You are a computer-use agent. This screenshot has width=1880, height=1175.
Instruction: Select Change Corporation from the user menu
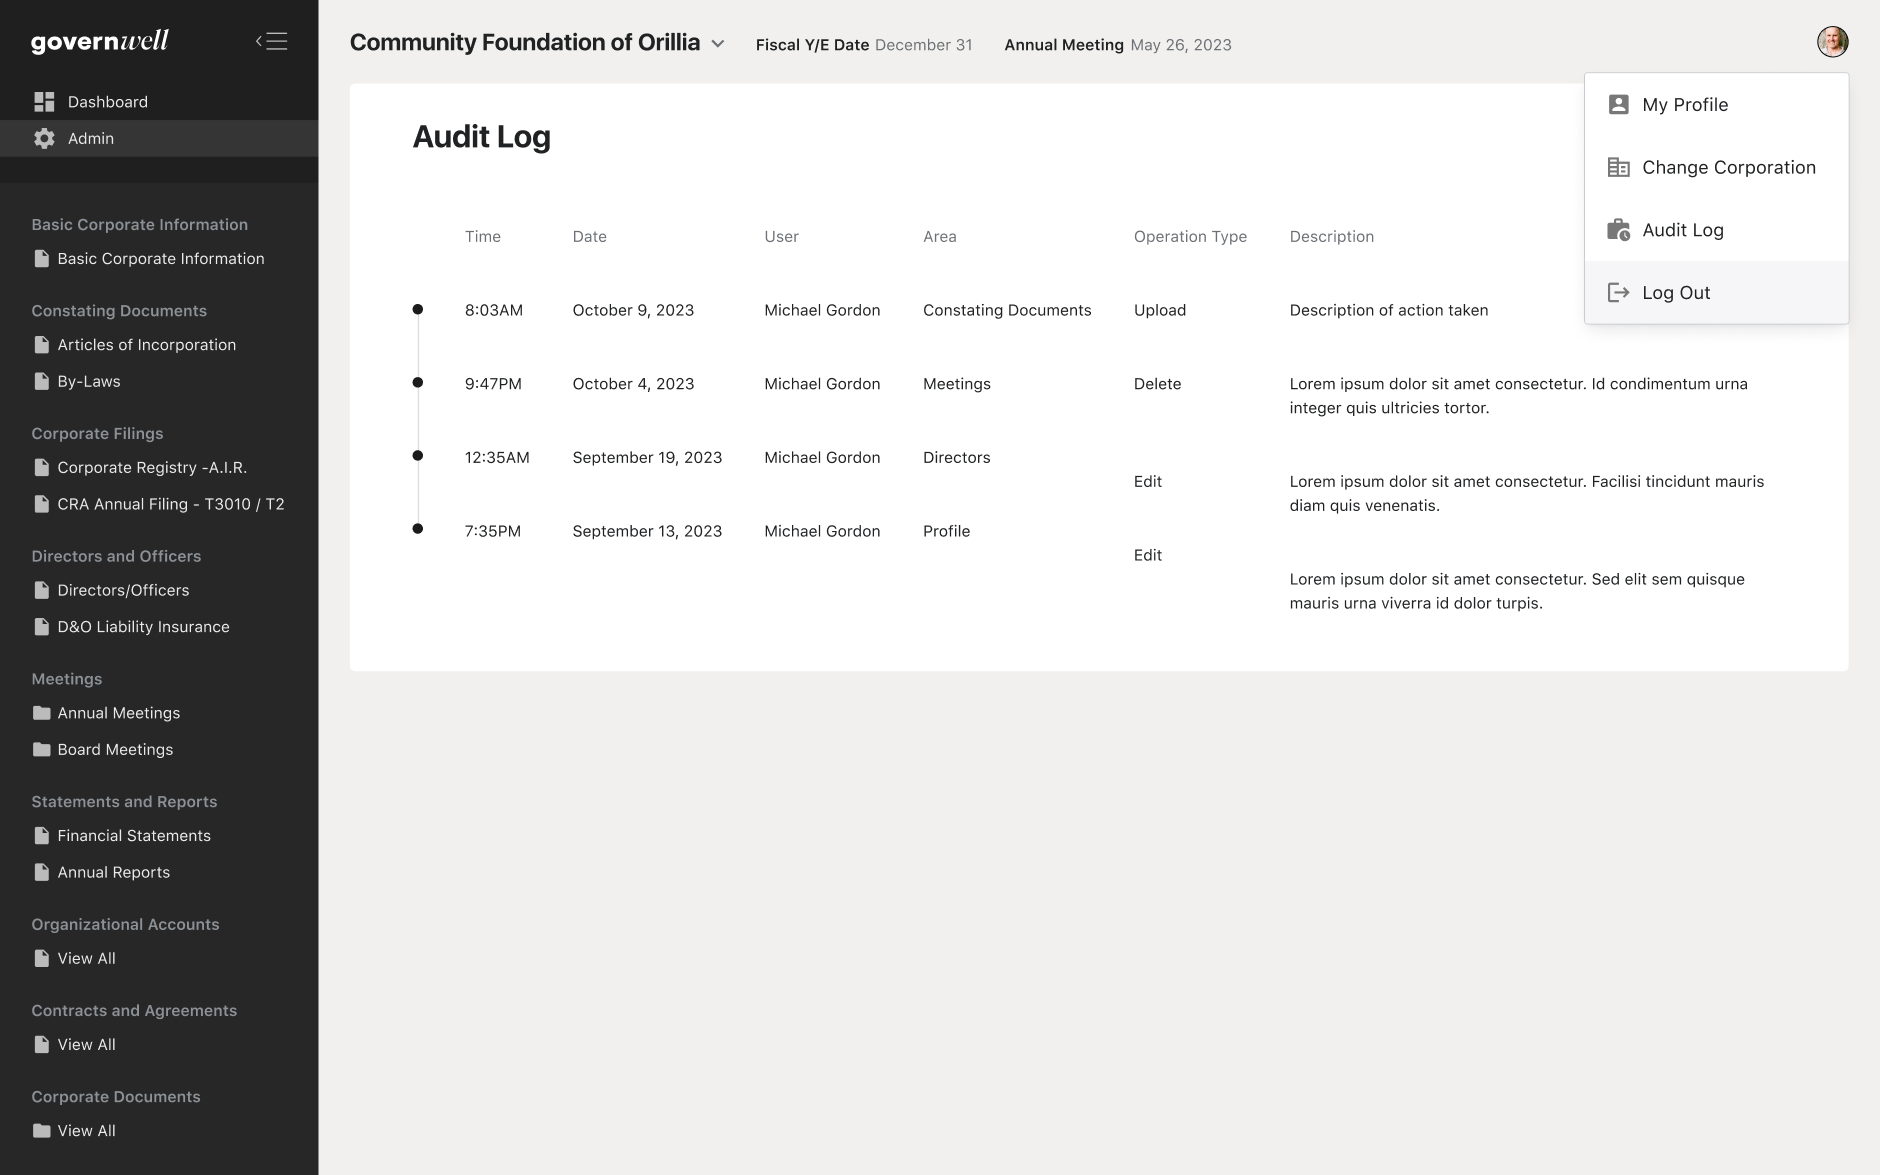pyautogui.click(x=1728, y=168)
